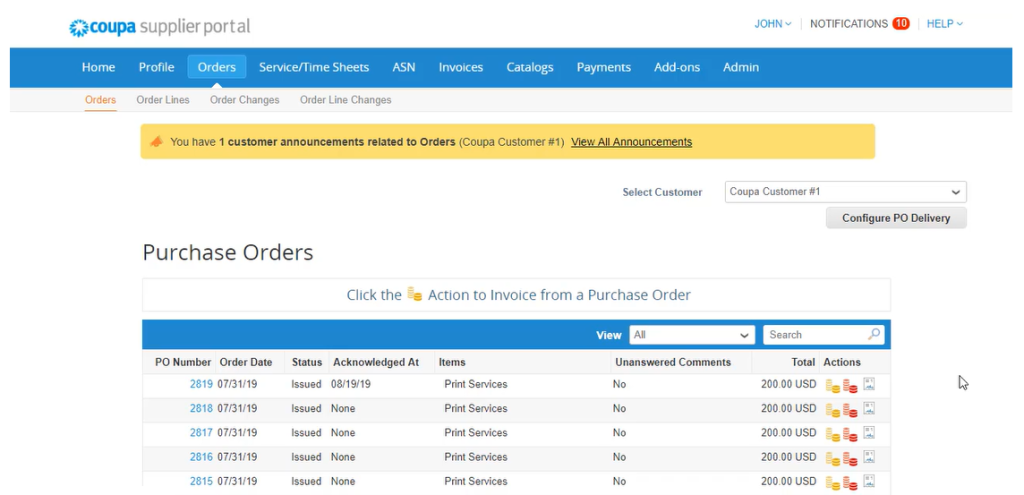Open print view icon for PO 2819
1024x495 pixels.
point(869,384)
